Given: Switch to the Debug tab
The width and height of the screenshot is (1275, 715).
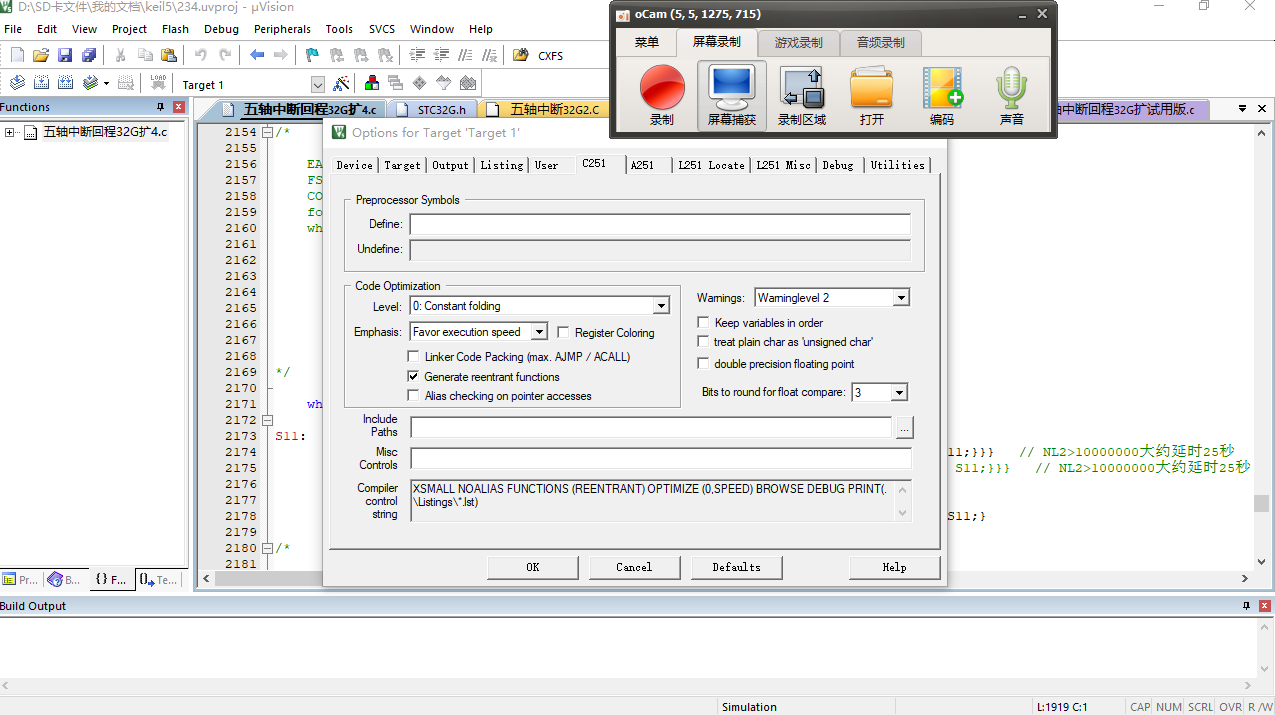Looking at the screenshot, I should coord(838,165).
